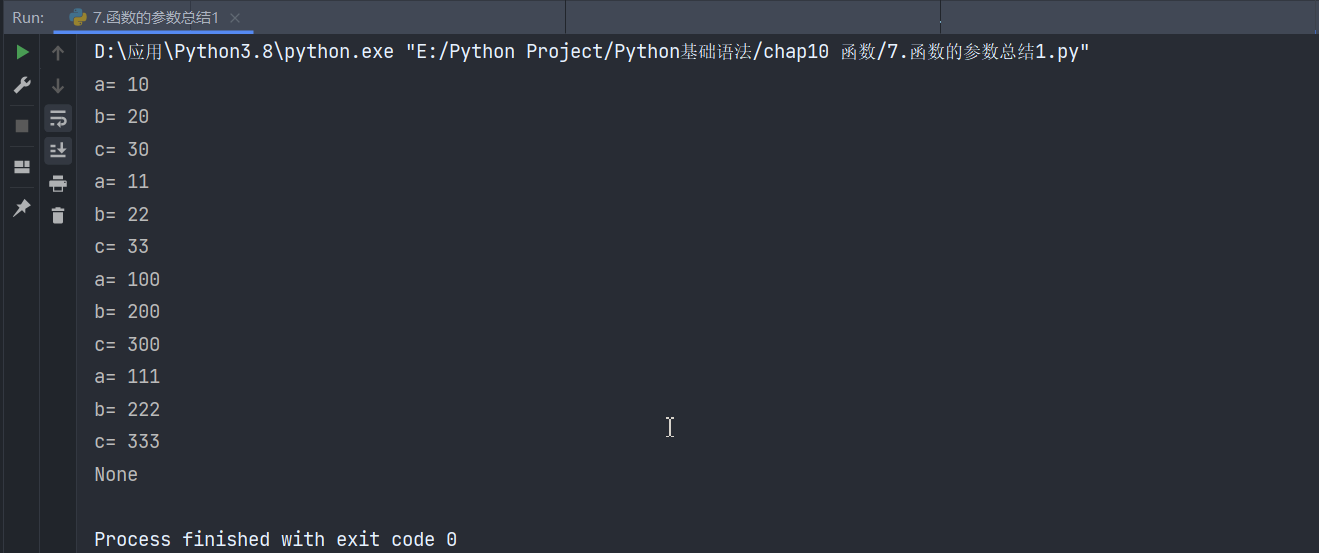The width and height of the screenshot is (1319, 553).
Task: Print the console output via printer icon
Action: (58, 183)
